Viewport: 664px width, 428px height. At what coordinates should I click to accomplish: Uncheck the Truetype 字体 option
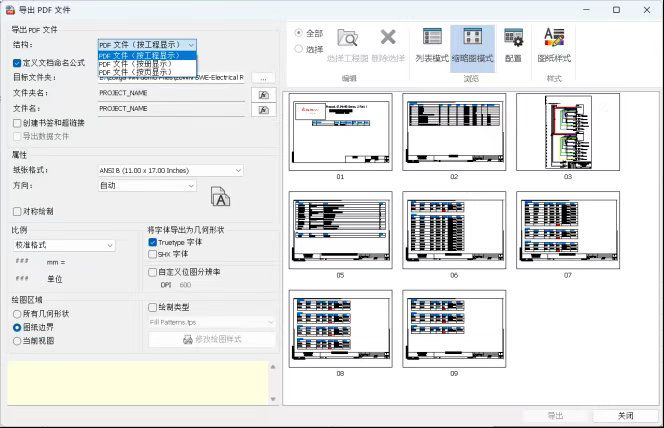click(152, 242)
